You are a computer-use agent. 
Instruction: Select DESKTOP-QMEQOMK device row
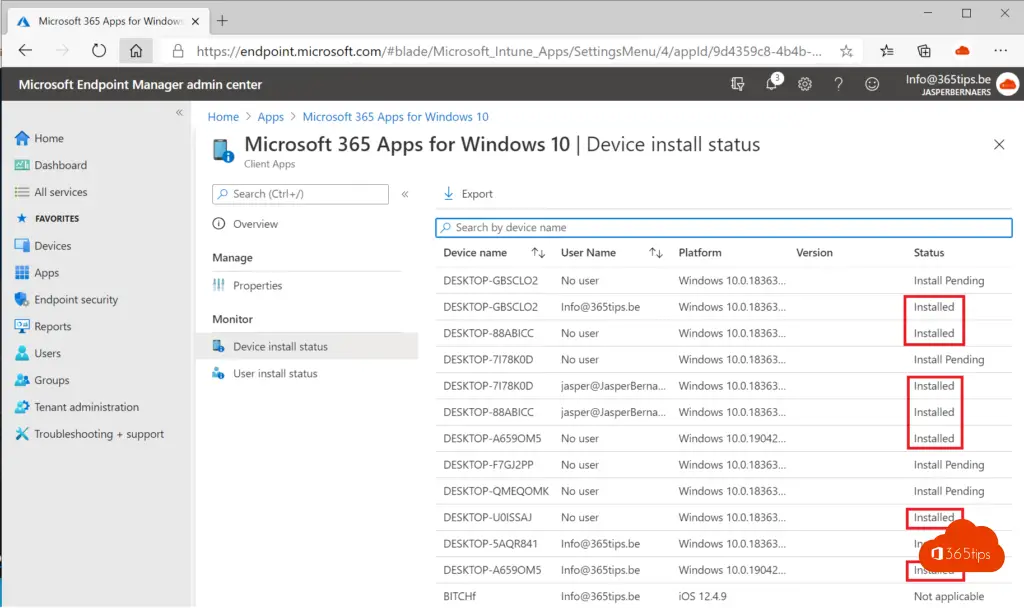[x=724, y=490]
